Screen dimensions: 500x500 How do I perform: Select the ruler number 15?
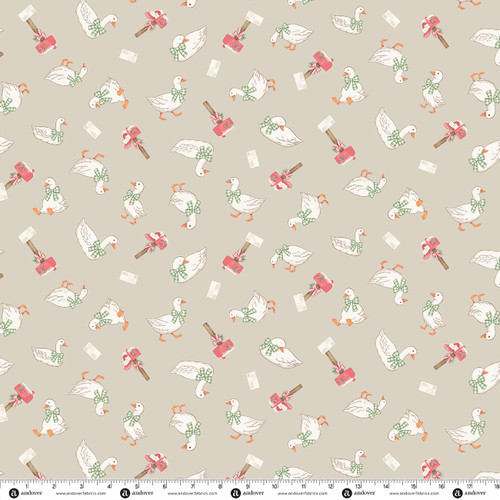[x=414, y=487]
